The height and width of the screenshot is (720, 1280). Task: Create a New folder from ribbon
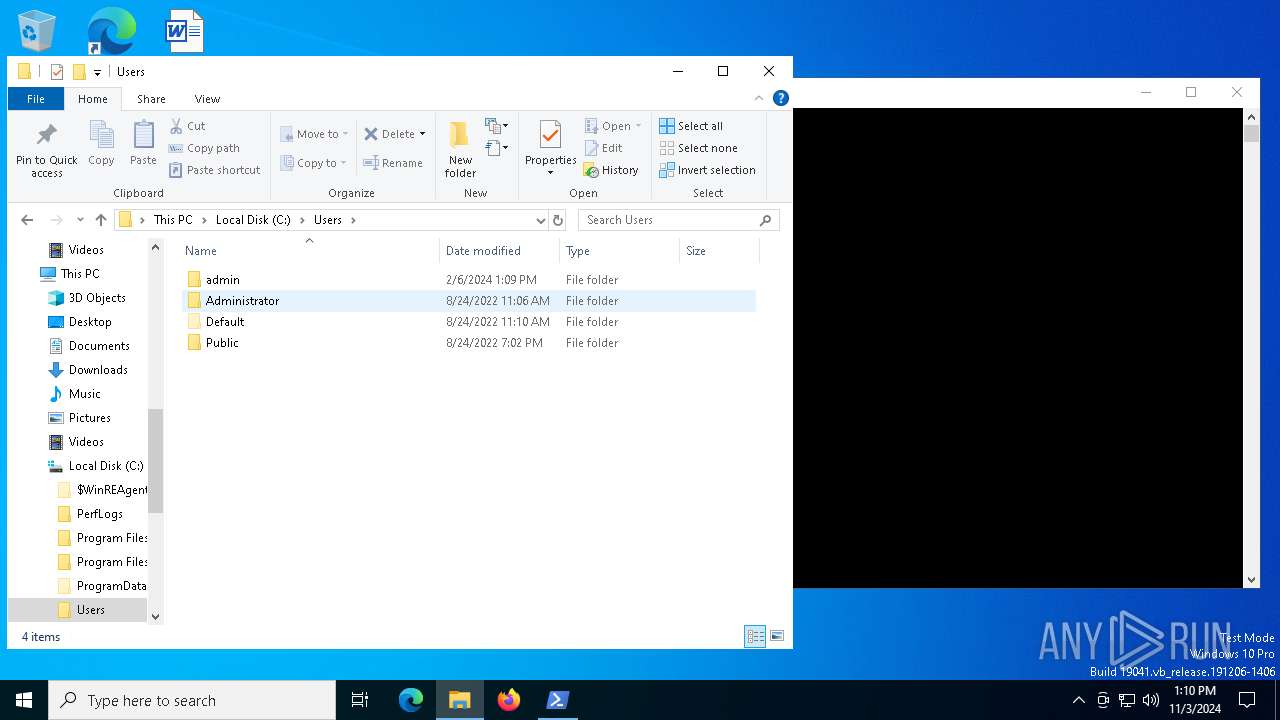460,150
